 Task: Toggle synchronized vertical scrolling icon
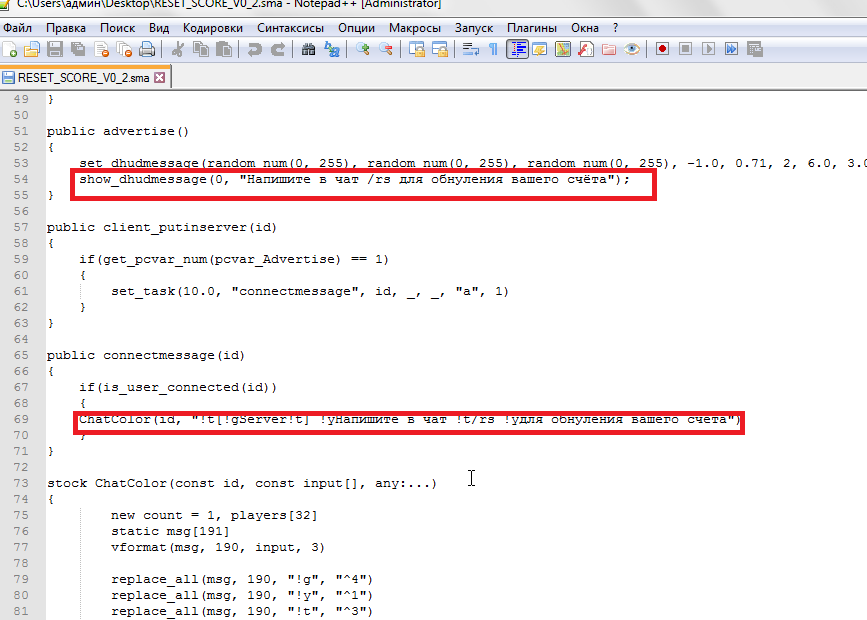tap(416, 50)
